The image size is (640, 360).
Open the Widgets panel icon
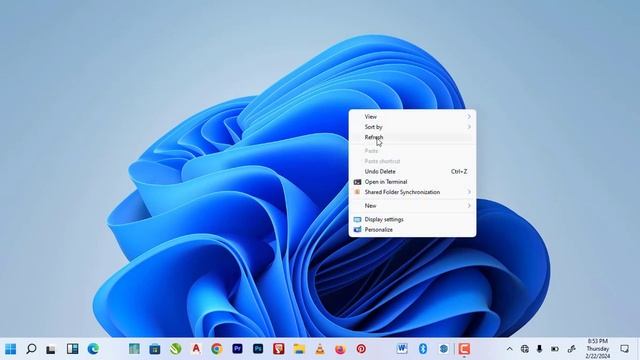[x=73, y=349]
